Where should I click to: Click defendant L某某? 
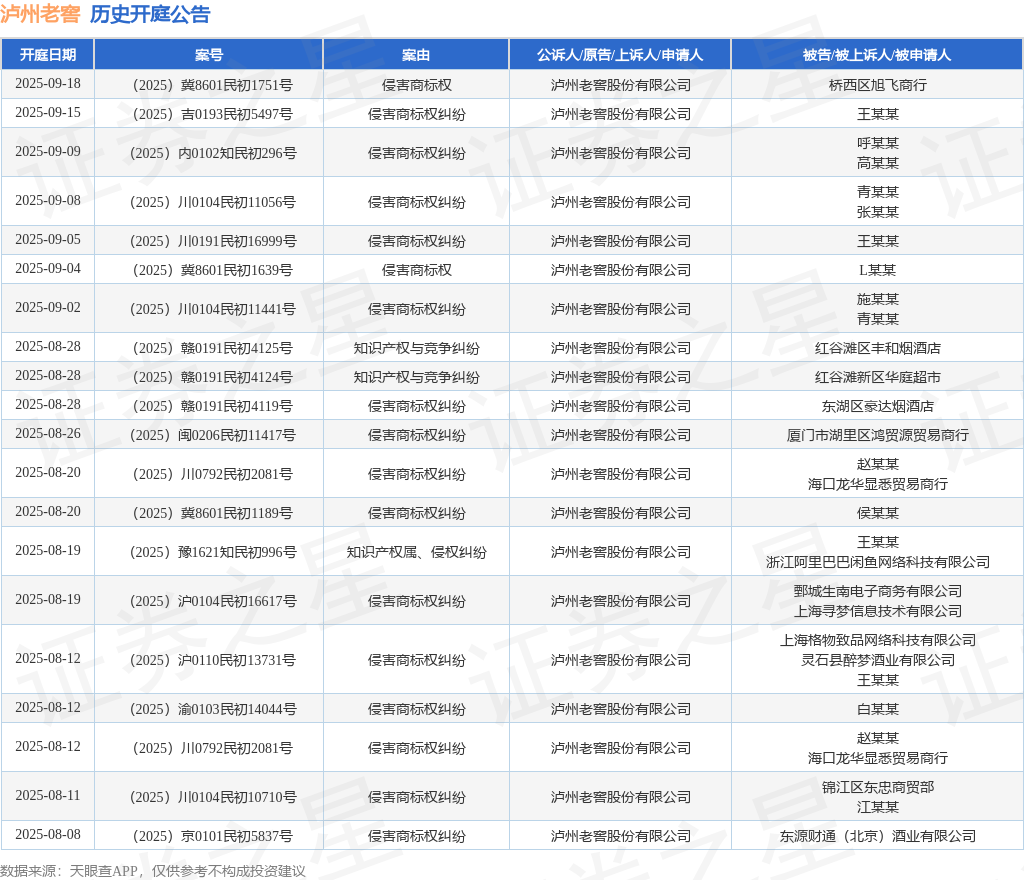877,270
